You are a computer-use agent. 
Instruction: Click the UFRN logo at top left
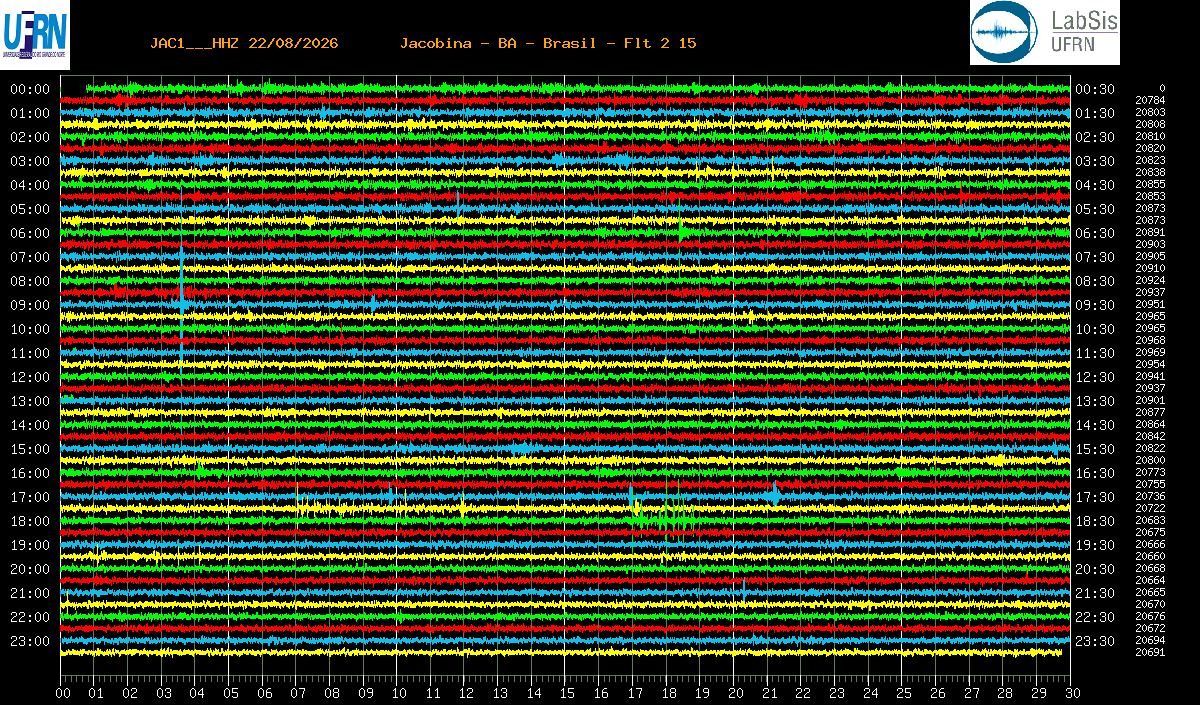pos(35,31)
